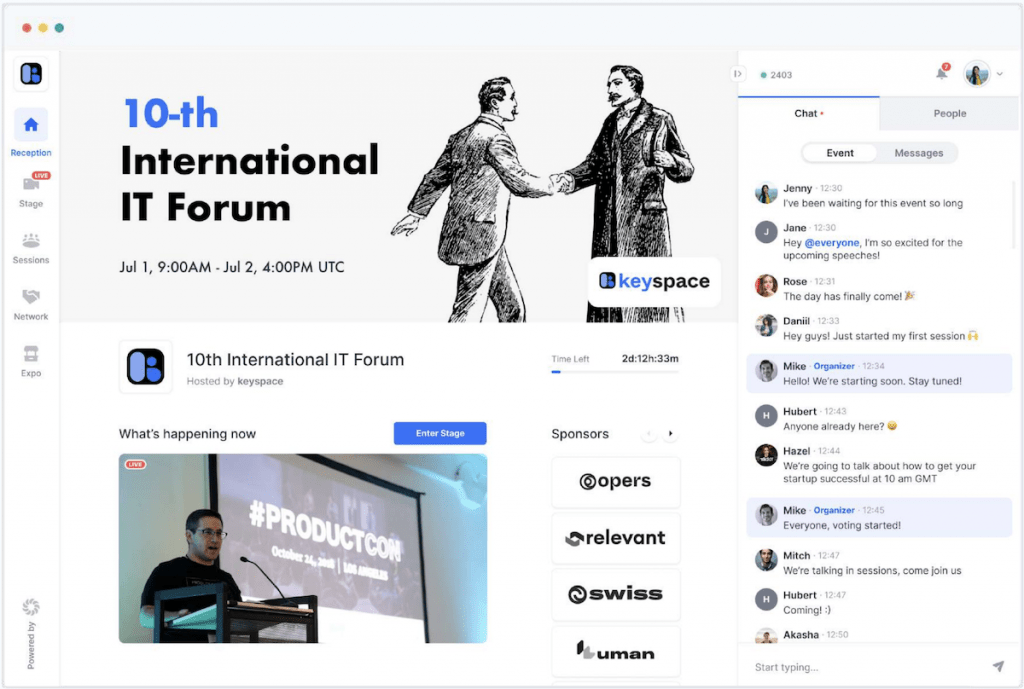1024x689 pixels.
Task: Open the Sessions icon in sidebar
Action: click(31, 241)
